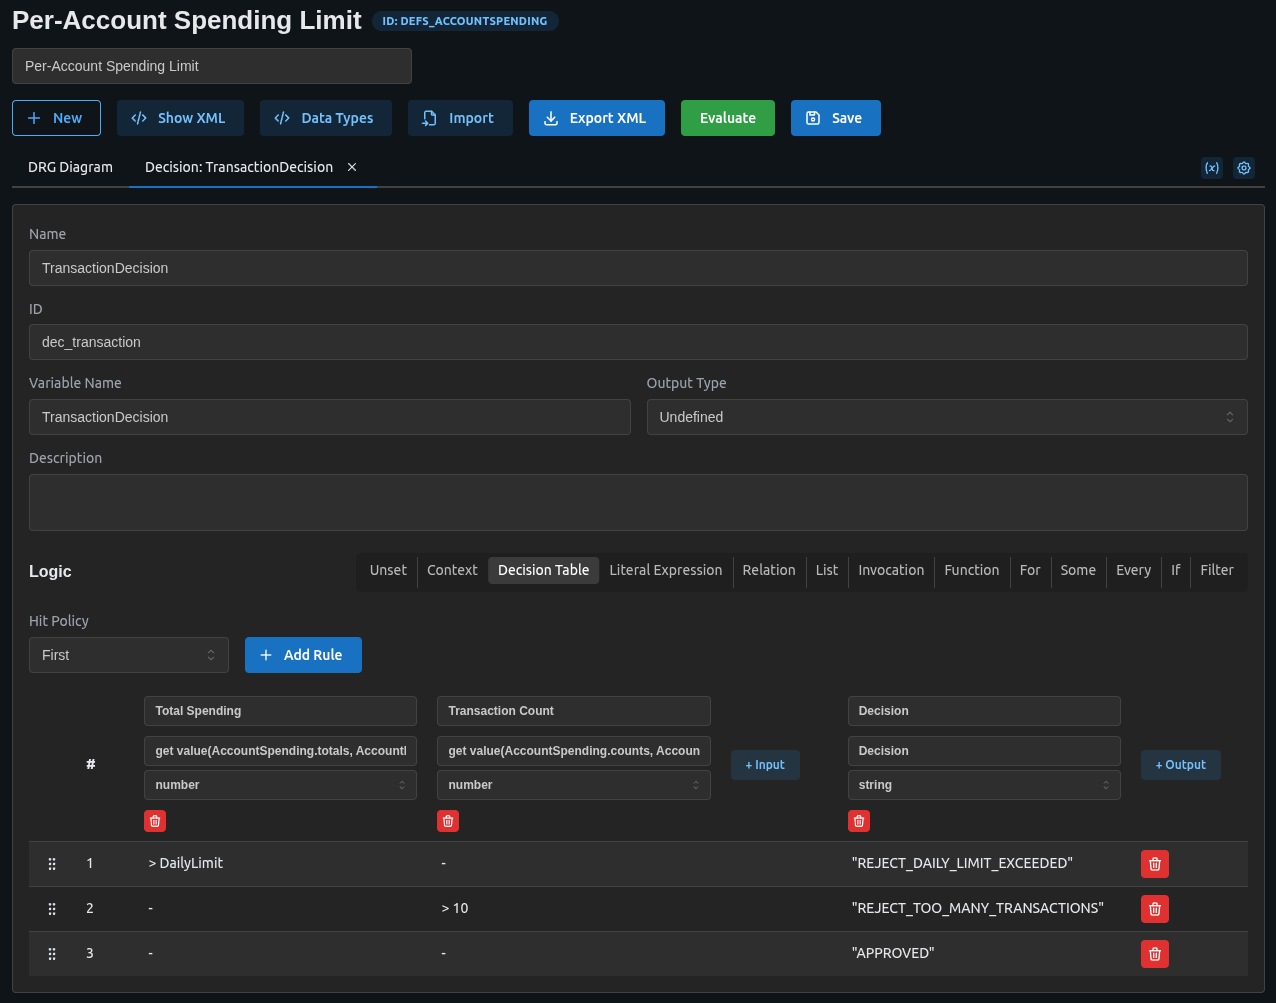This screenshot has width=1276, height=1003.
Task: Select Literal Expression logic type
Action: point(665,570)
